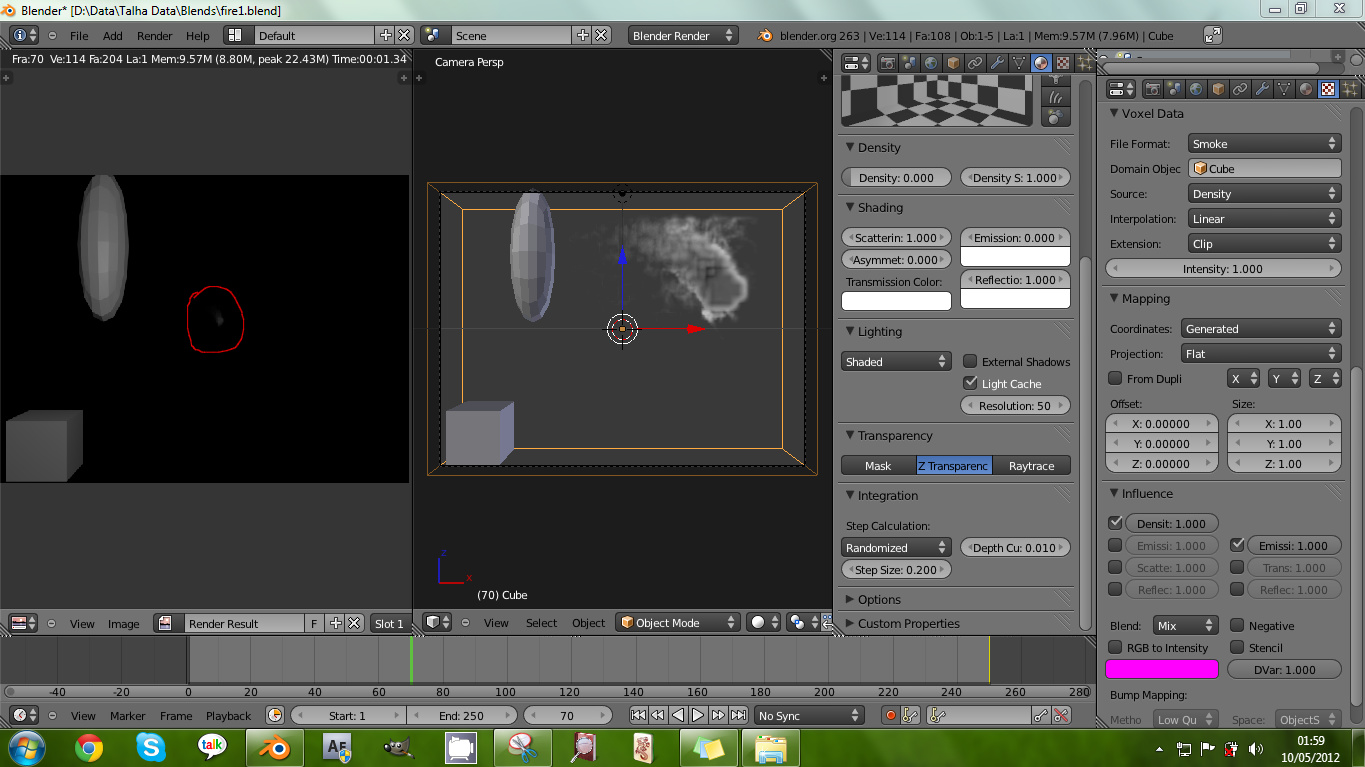Uncheck the Light Cache checkbox
This screenshot has height=767, width=1365.
pos(969,383)
